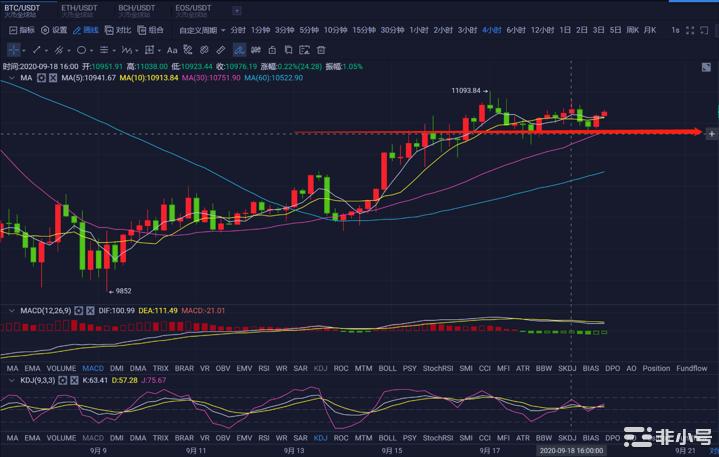The image size is (719, 457).
Task: Select the ellipse shape tool
Action: pos(81,50)
